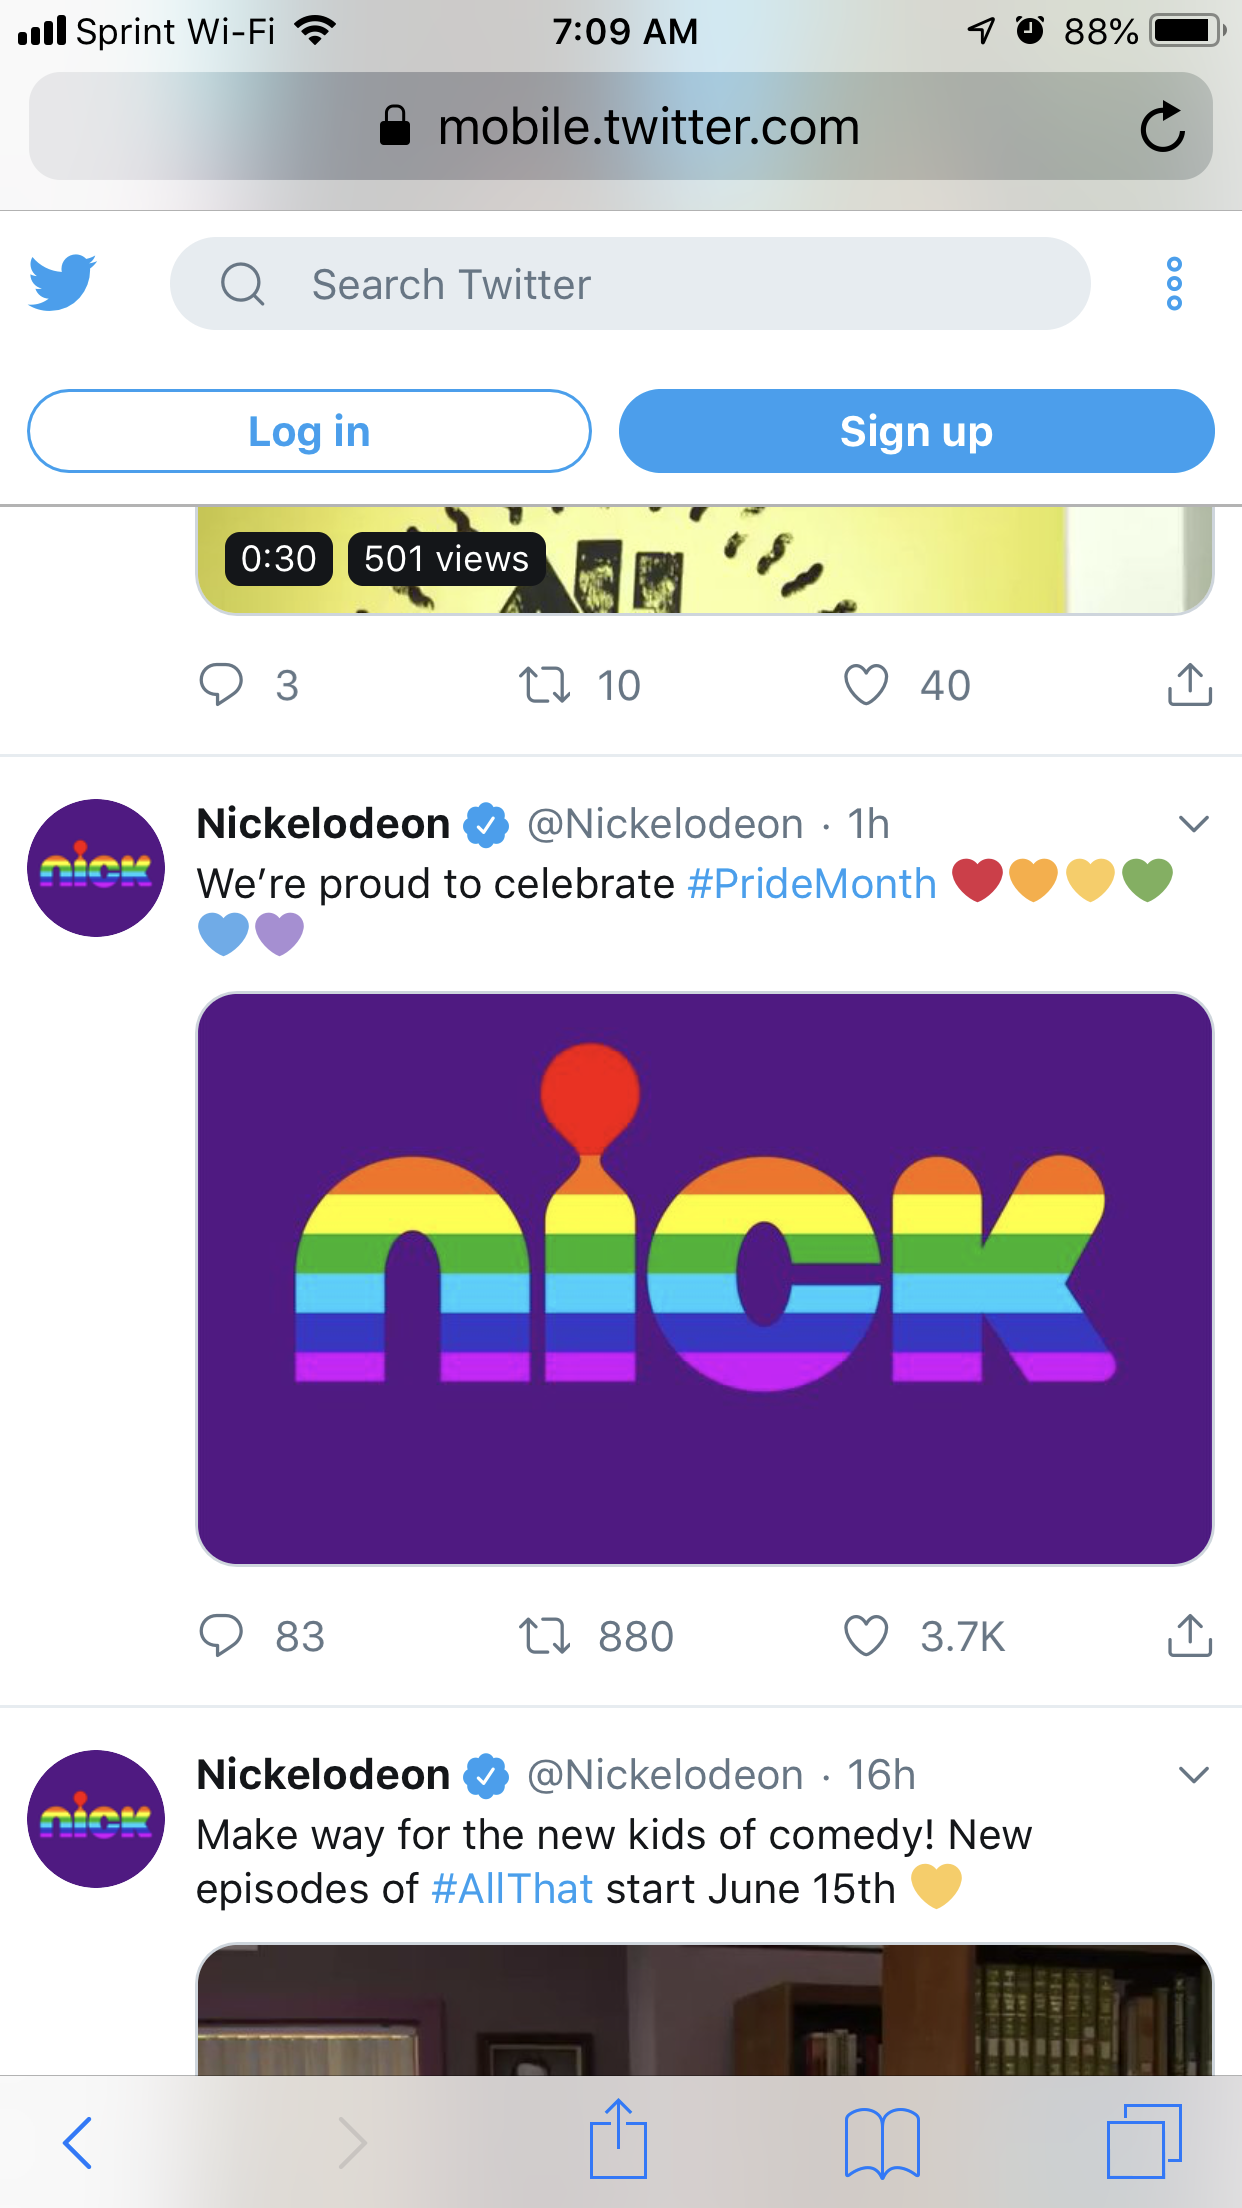Open the three-dot more options menu

click(x=1174, y=284)
